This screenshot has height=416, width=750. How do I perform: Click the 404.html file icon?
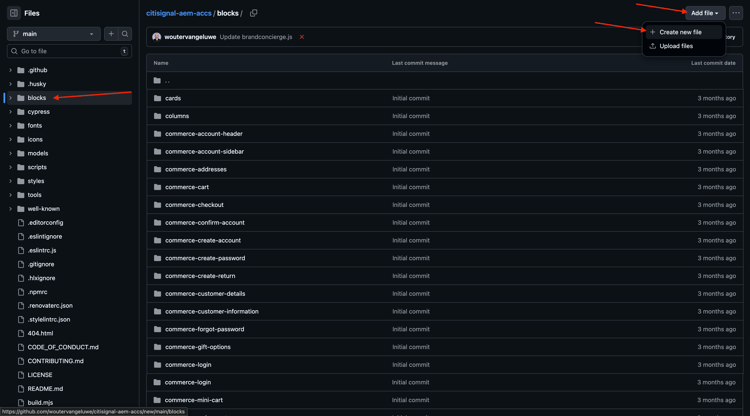coord(21,334)
